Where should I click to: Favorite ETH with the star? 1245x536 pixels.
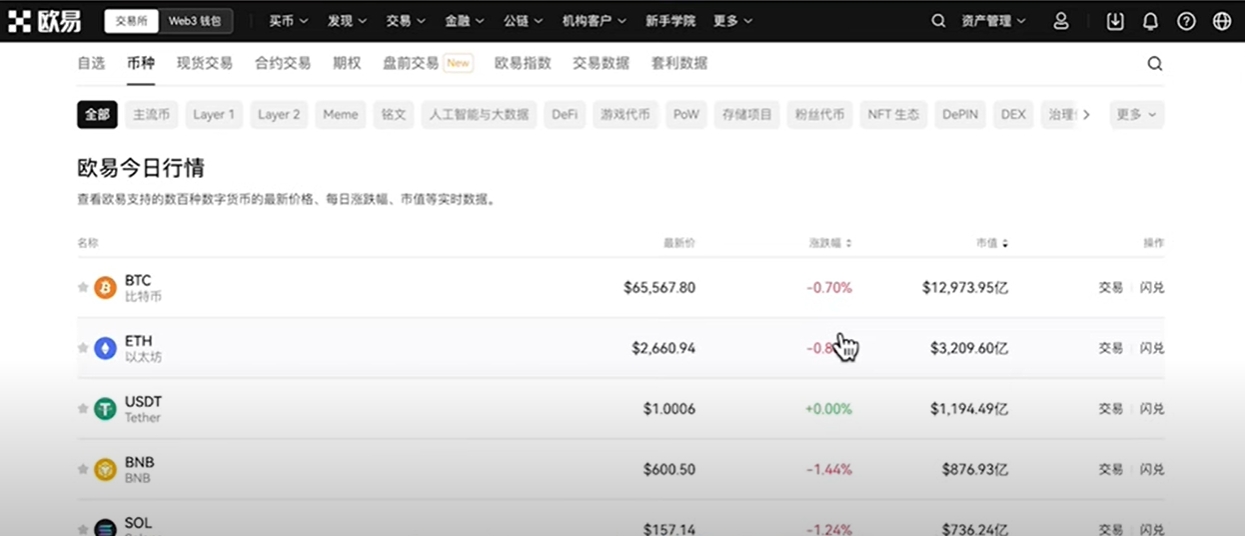coord(83,348)
